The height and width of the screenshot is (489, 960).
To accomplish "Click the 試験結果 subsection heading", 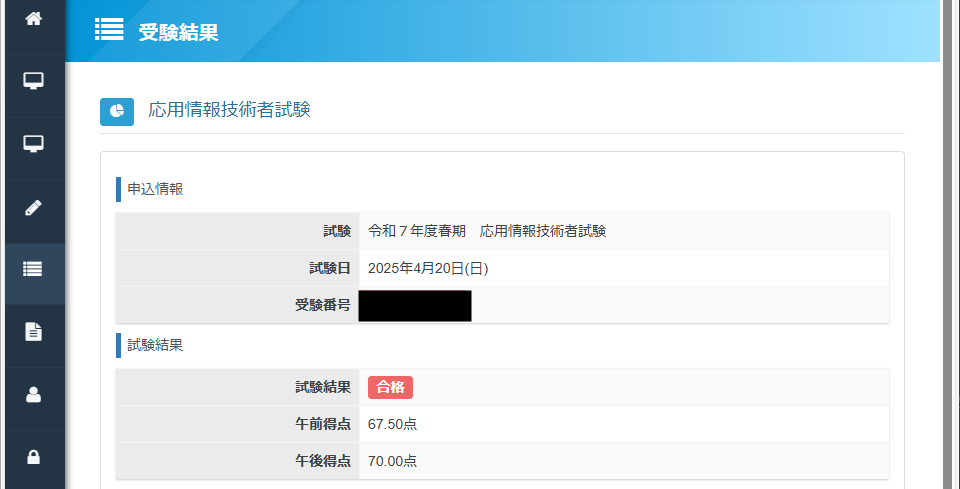I will point(155,345).
